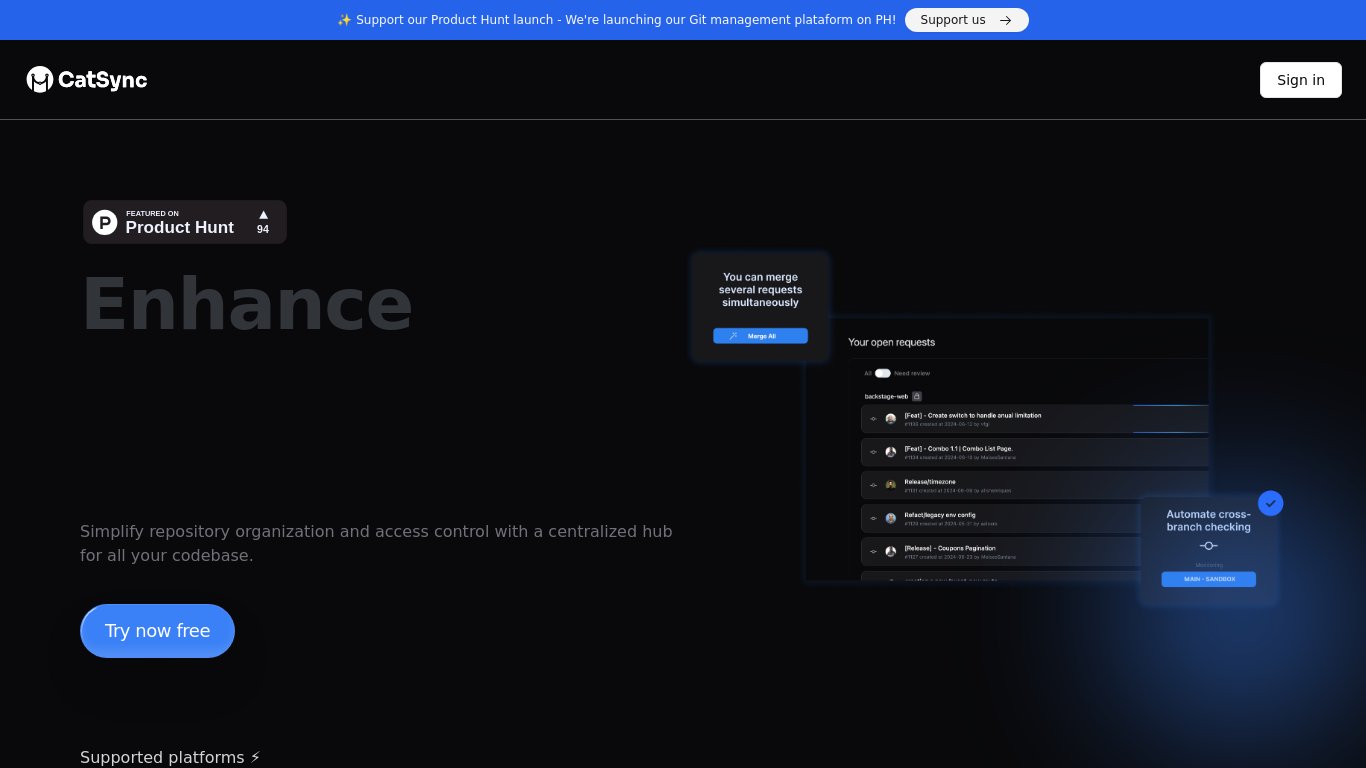Open the Featured on Product Hunt badge
Viewport: 1366px width, 768px height.
click(185, 222)
